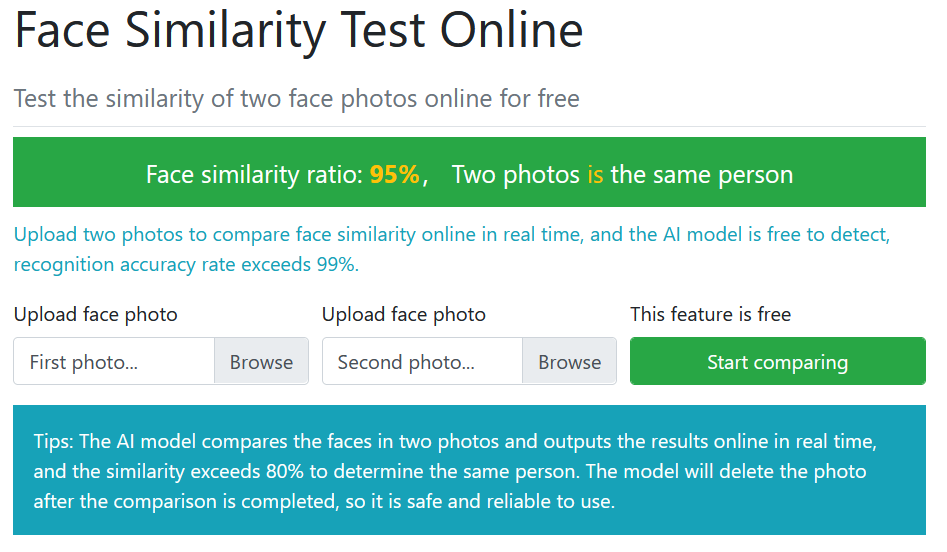Click the yellow 95% similarity value
This screenshot has height=552, width=947.
coord(394,175)
